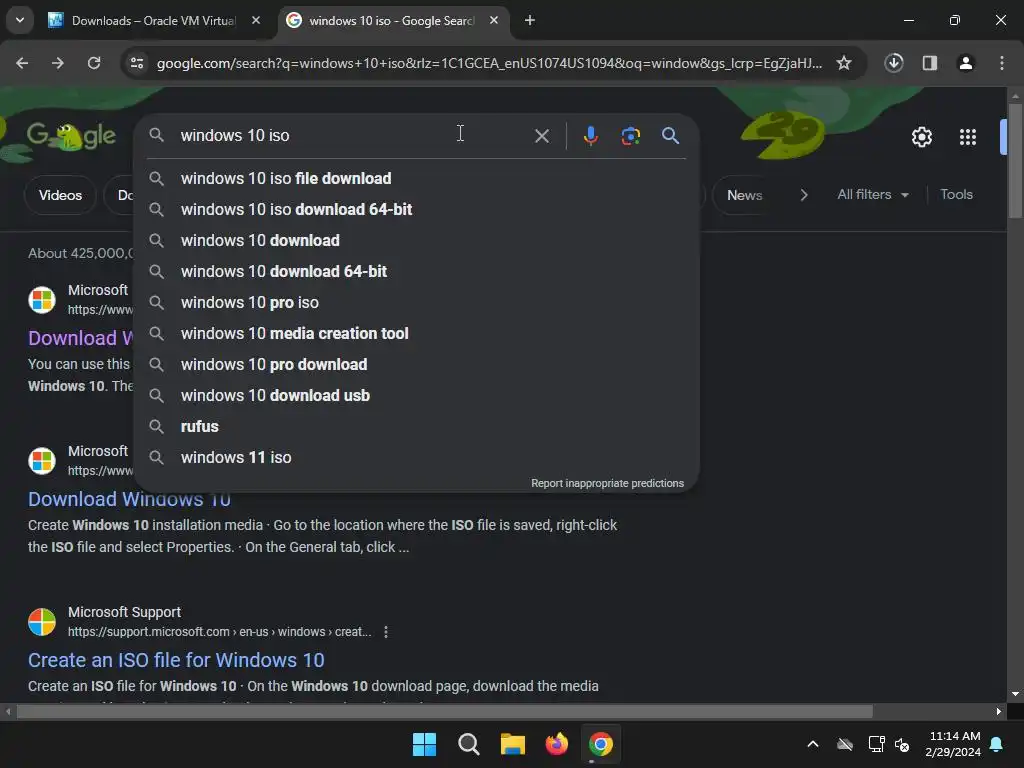Start voice search with microphone icon
The width and height of the screenshot is (1024, 768).
590,136
